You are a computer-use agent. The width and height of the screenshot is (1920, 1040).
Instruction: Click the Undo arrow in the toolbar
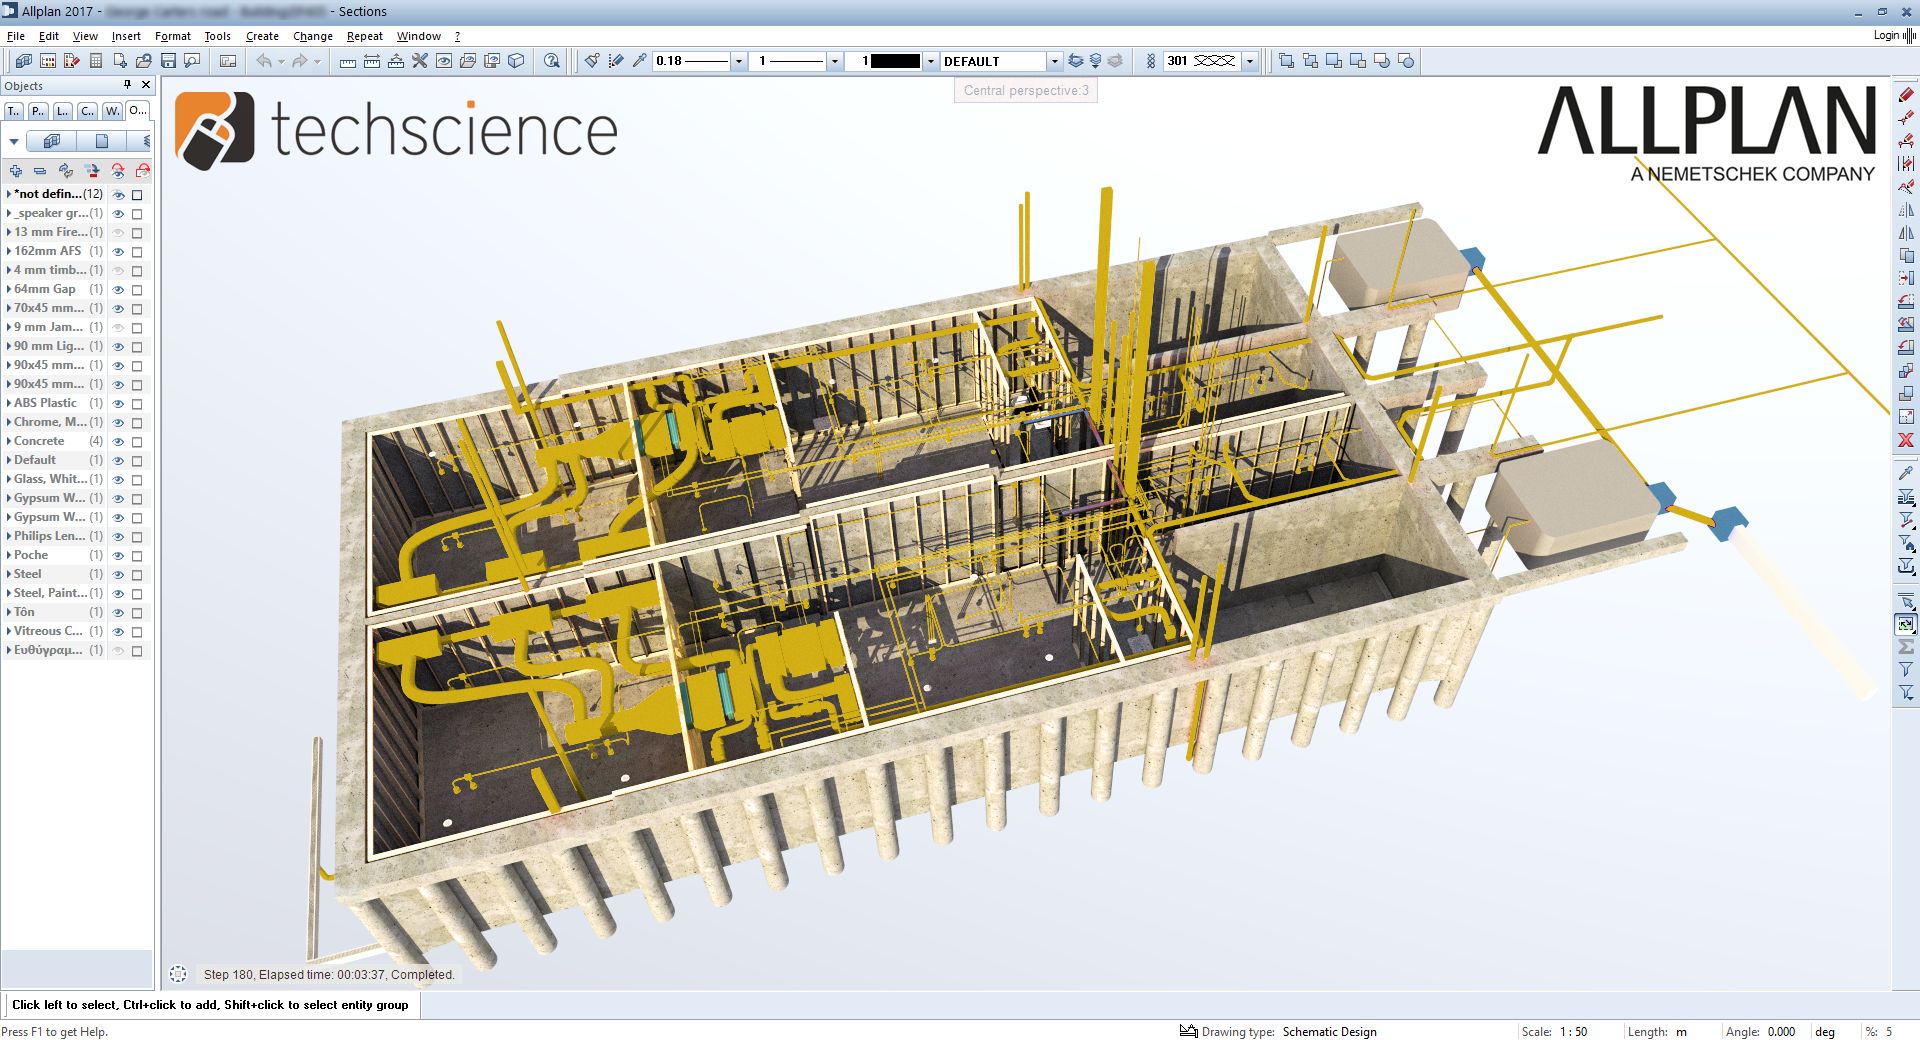coord(263,61)
